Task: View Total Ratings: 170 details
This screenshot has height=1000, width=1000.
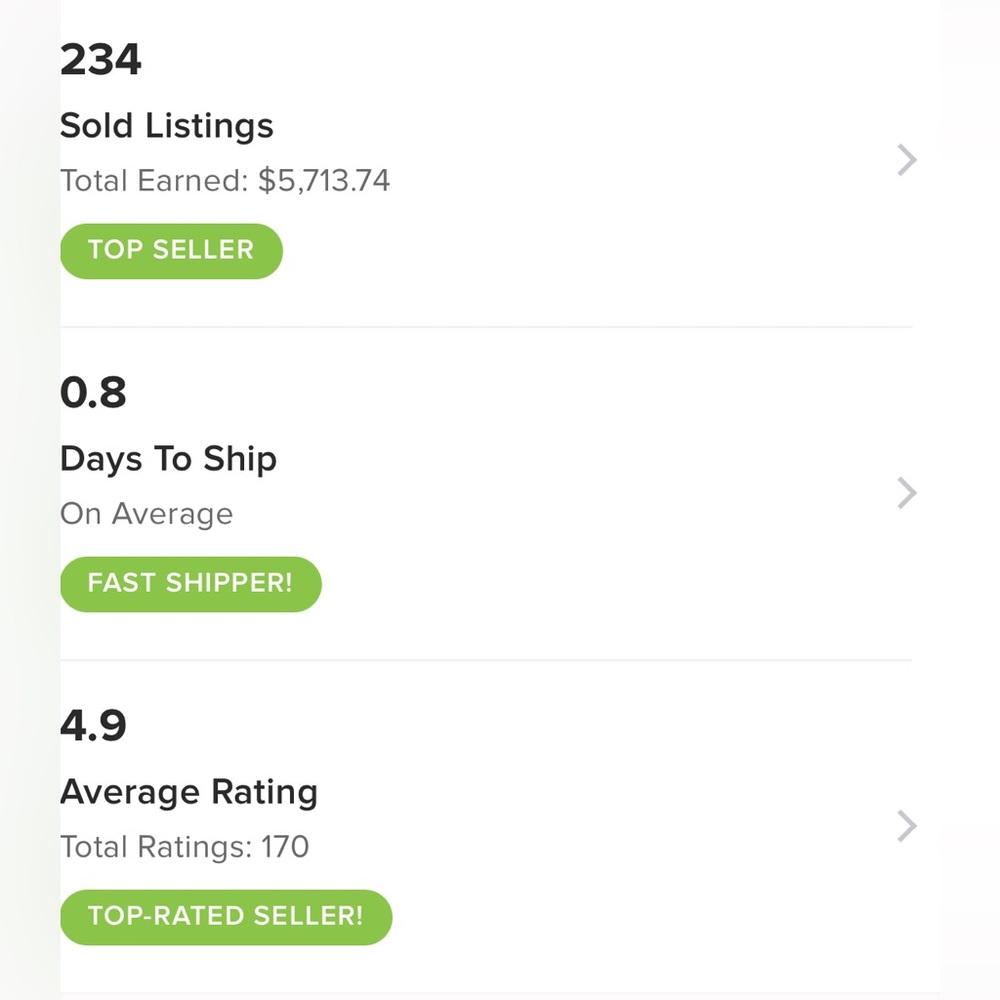Action: [184, 846]
